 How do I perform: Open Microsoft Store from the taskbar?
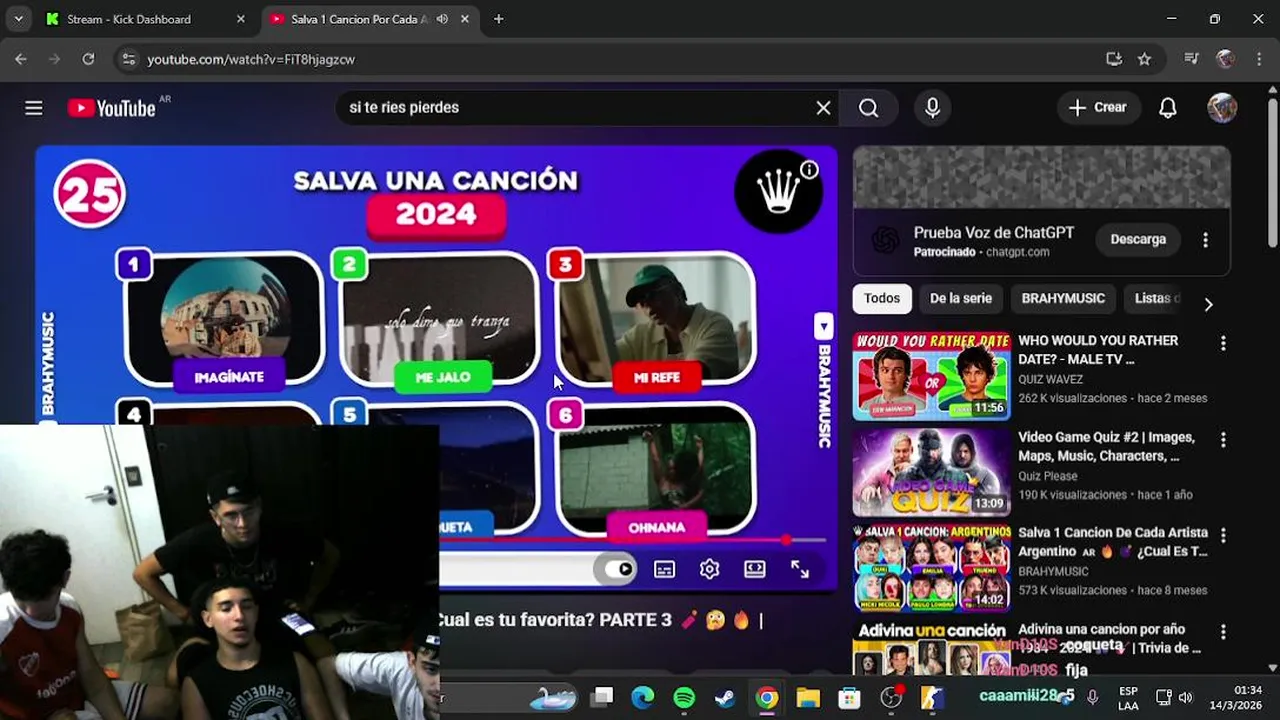[849, 698]
